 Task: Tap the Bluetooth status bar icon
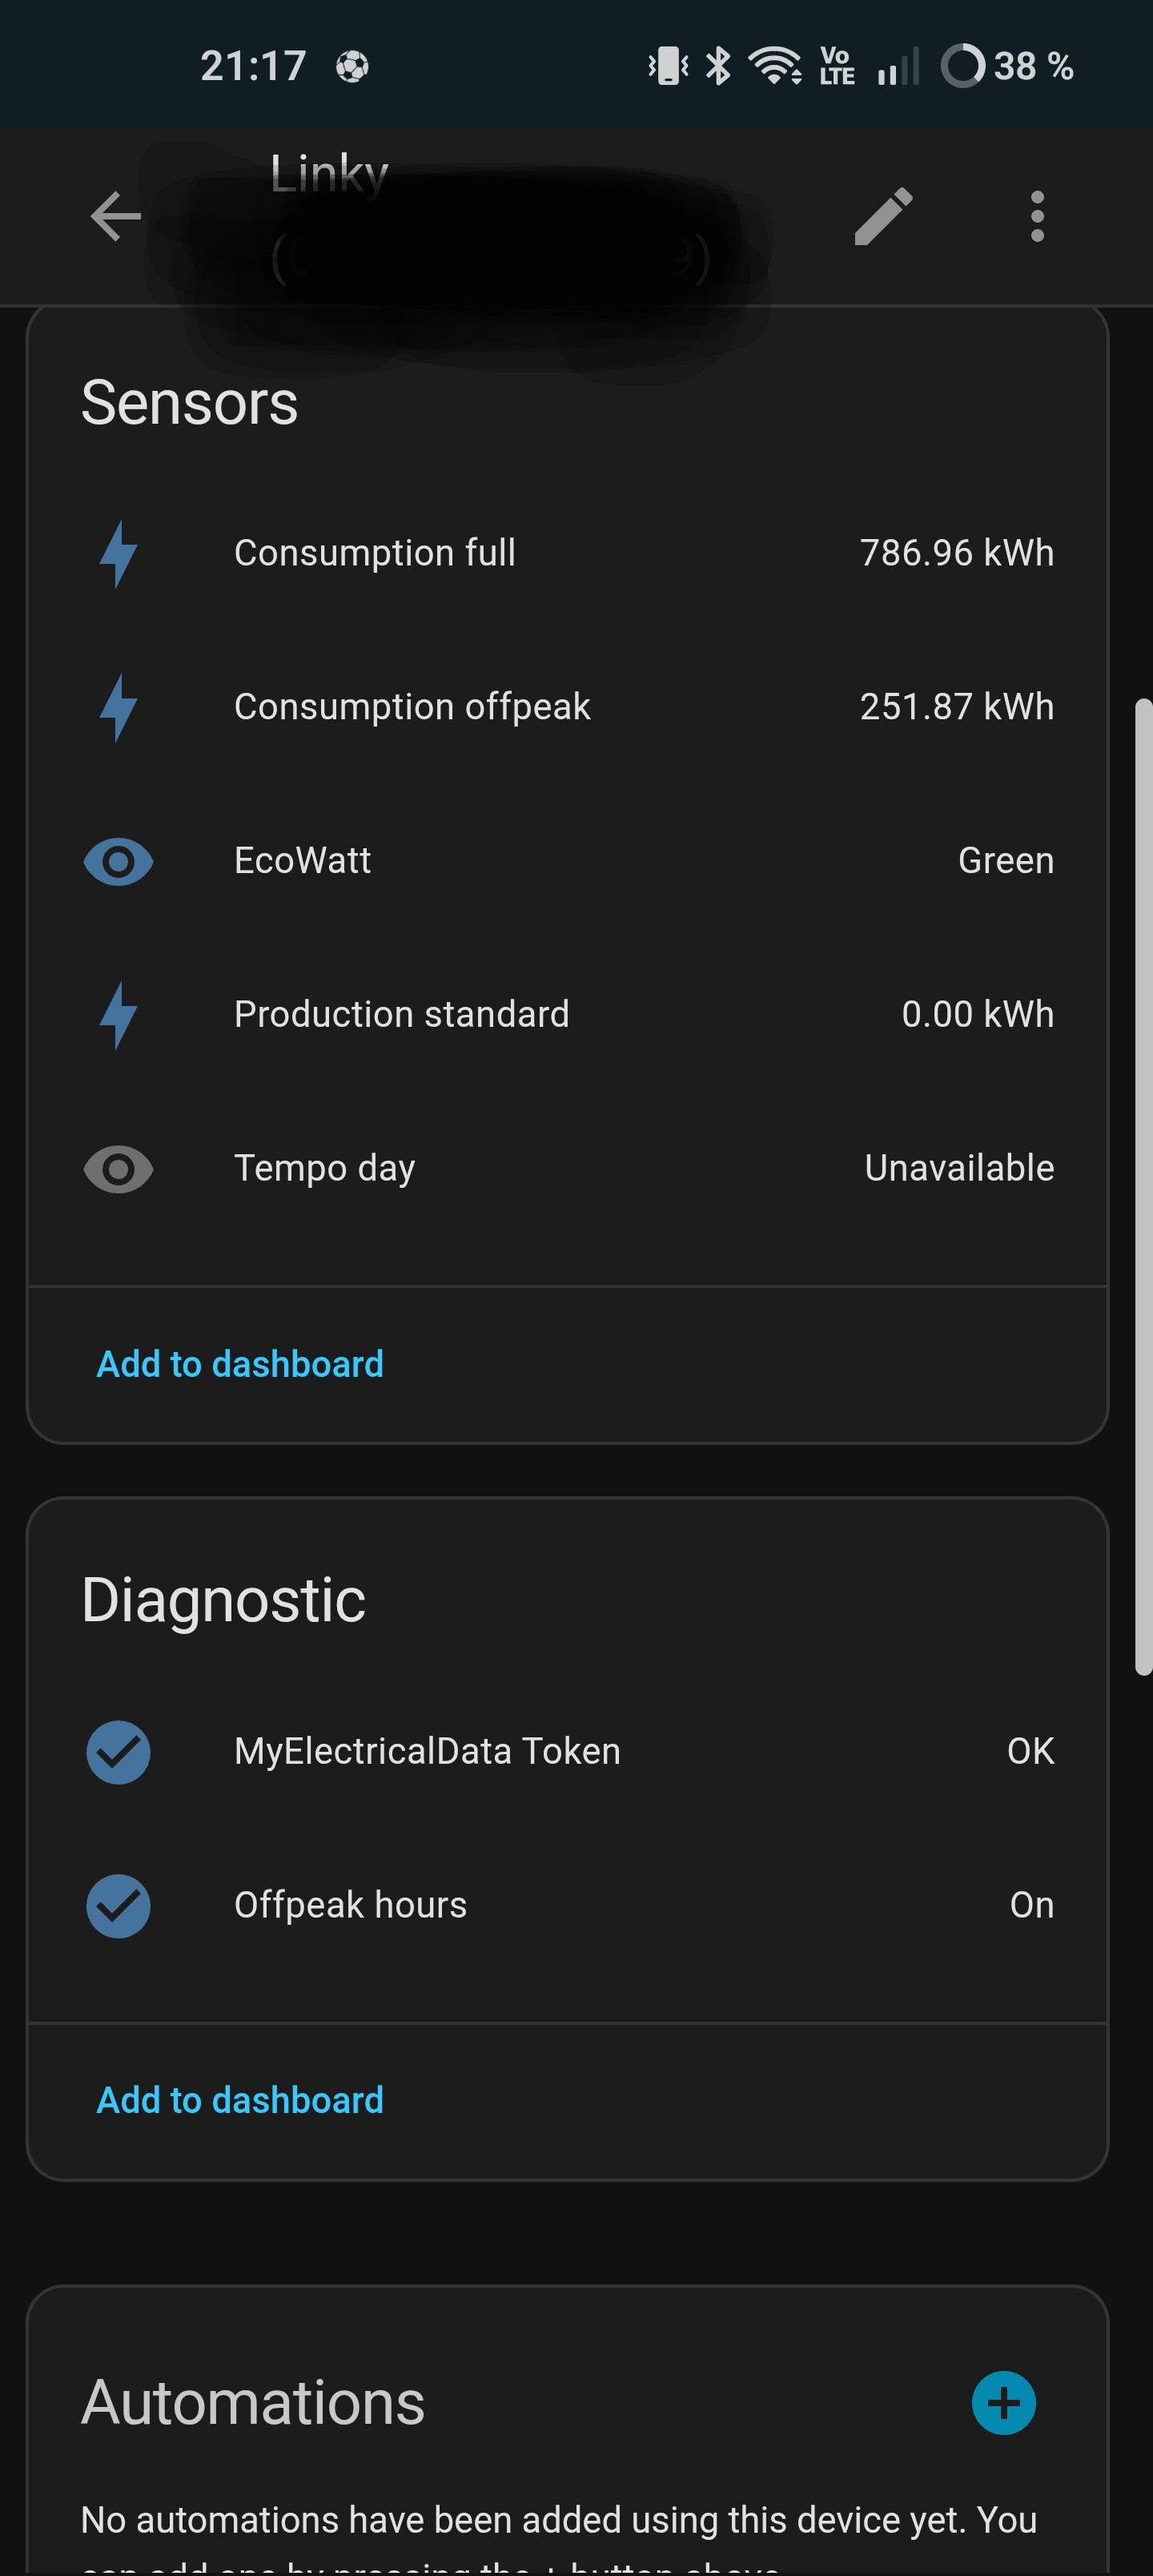(718, 66)
